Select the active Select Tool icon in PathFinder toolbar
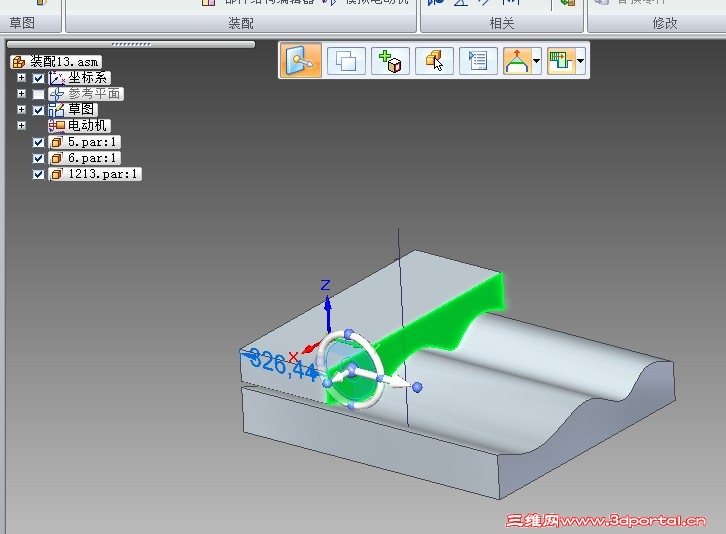Screen dimensions: 726x534 tap(301, 61)
